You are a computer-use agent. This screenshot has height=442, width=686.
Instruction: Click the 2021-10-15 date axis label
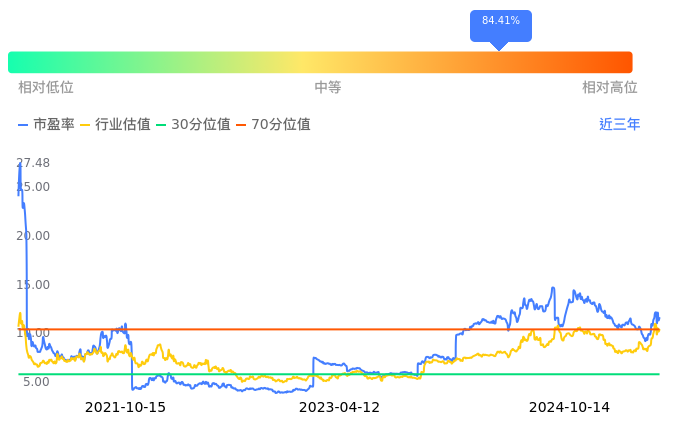(x=125, y=408)
